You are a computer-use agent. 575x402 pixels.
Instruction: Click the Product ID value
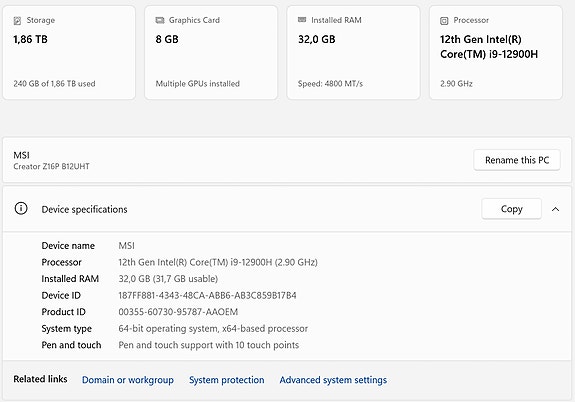[x=178, y=312]
